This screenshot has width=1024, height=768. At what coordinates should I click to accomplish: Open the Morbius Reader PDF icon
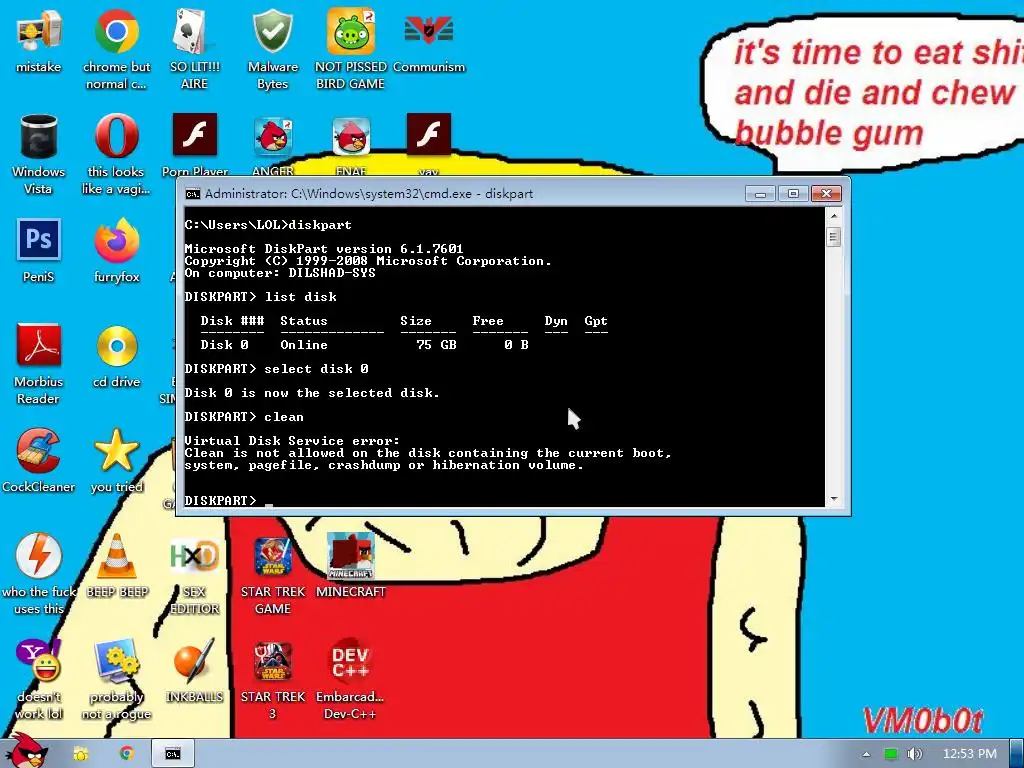[x=39, y=364]
